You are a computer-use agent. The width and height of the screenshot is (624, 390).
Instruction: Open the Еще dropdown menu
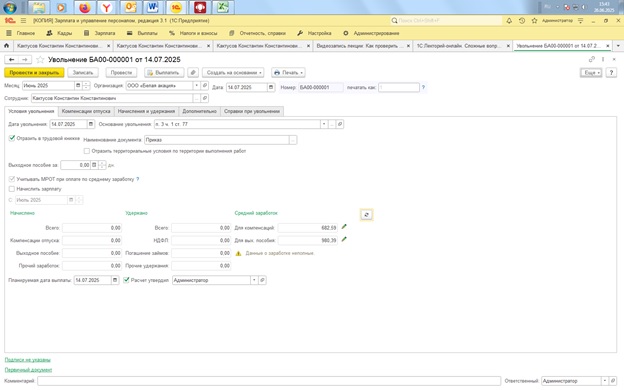point(591,72)
